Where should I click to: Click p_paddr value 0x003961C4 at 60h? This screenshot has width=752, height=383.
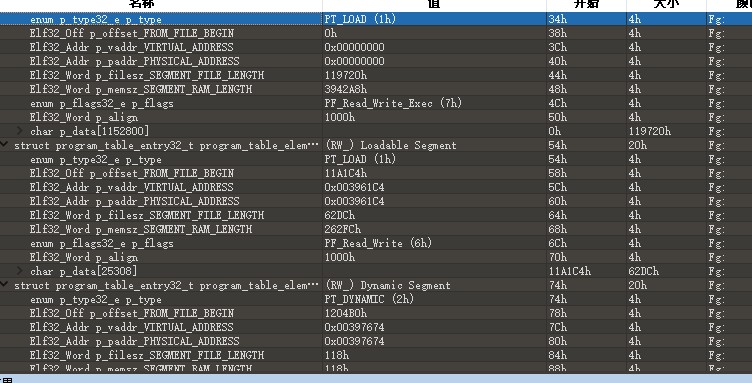click(354, 201)
